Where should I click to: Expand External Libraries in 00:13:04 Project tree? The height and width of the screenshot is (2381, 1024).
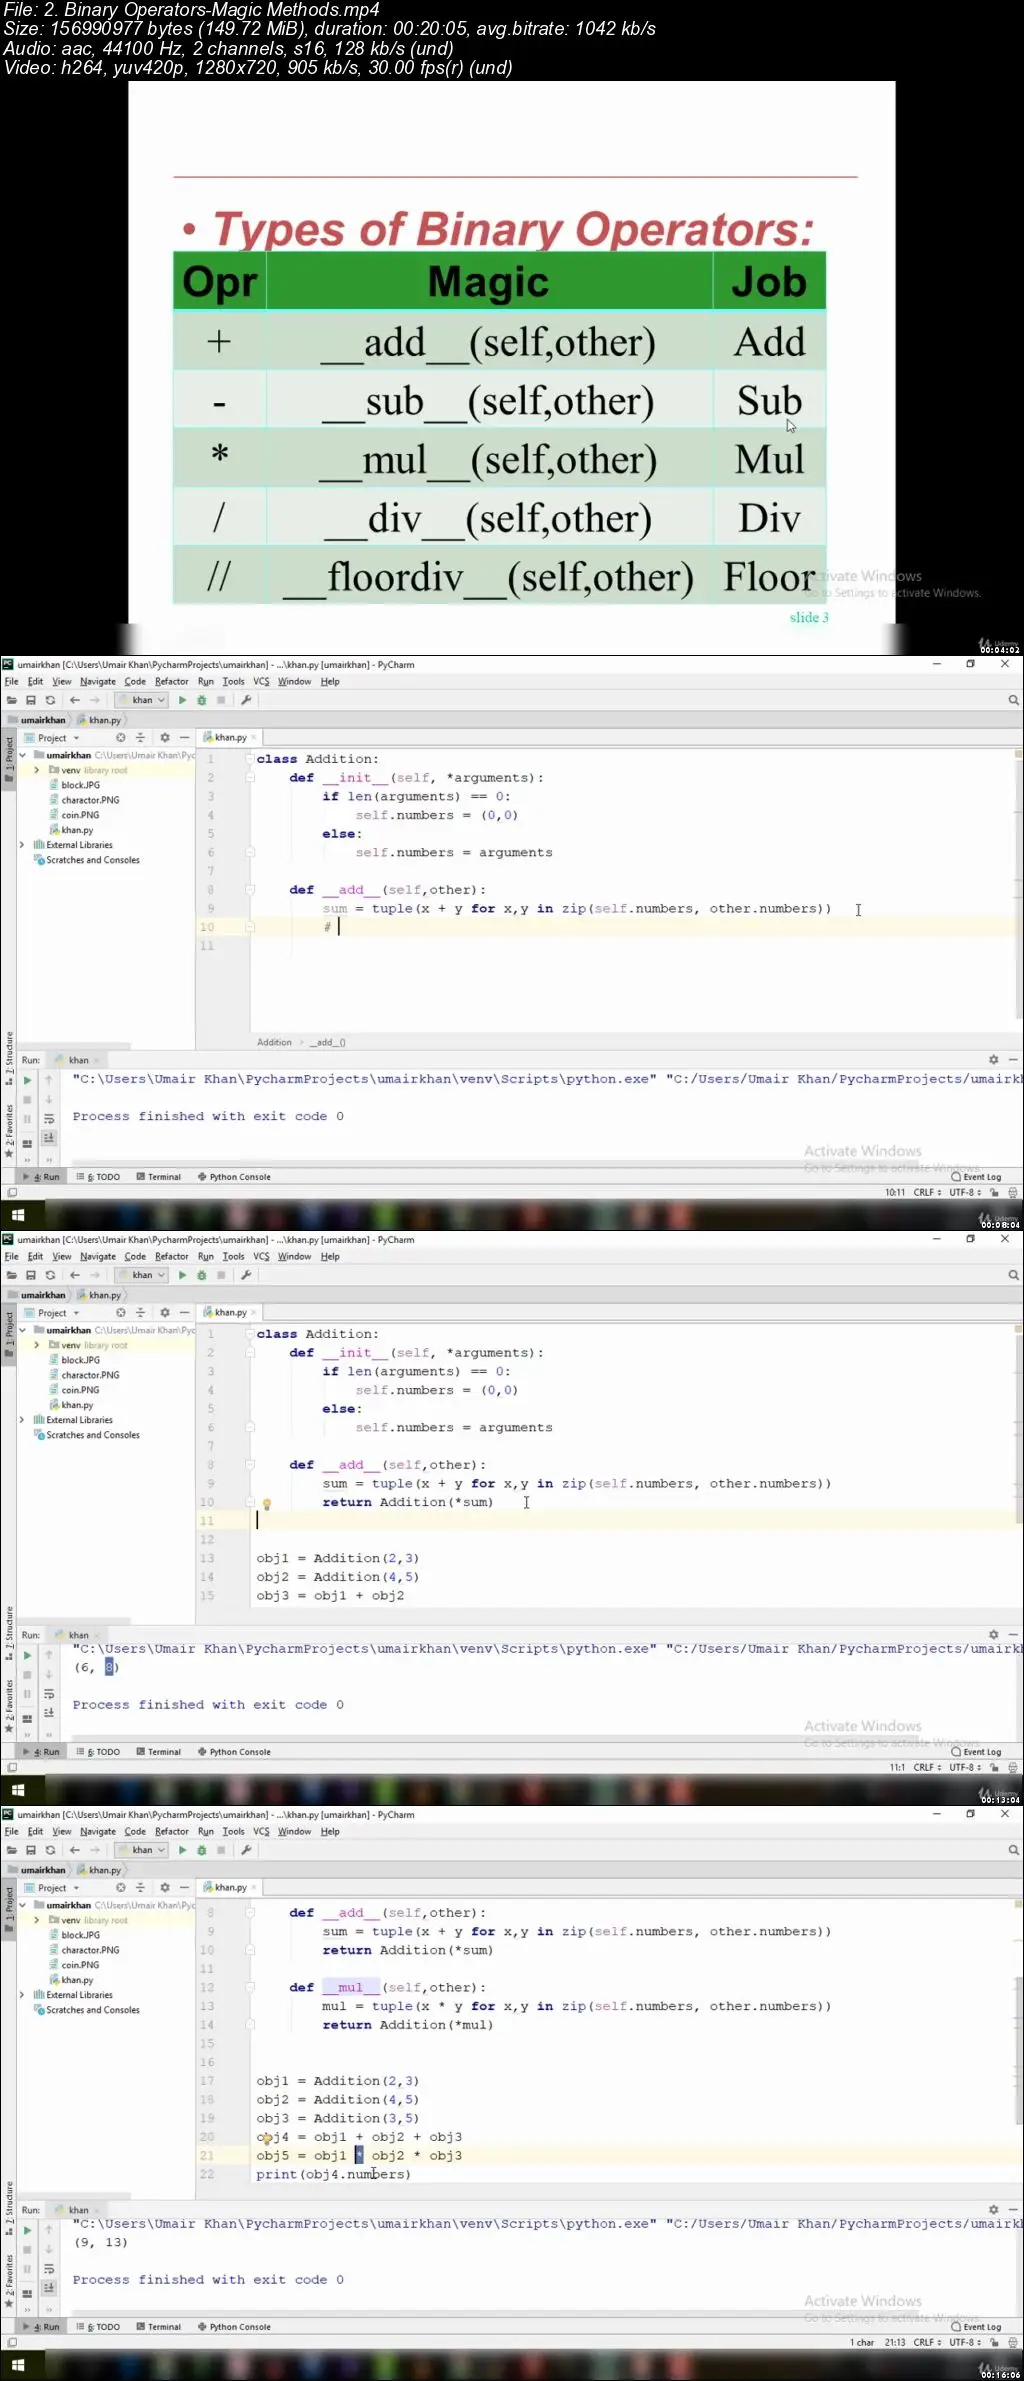(x=22, y=1420)
